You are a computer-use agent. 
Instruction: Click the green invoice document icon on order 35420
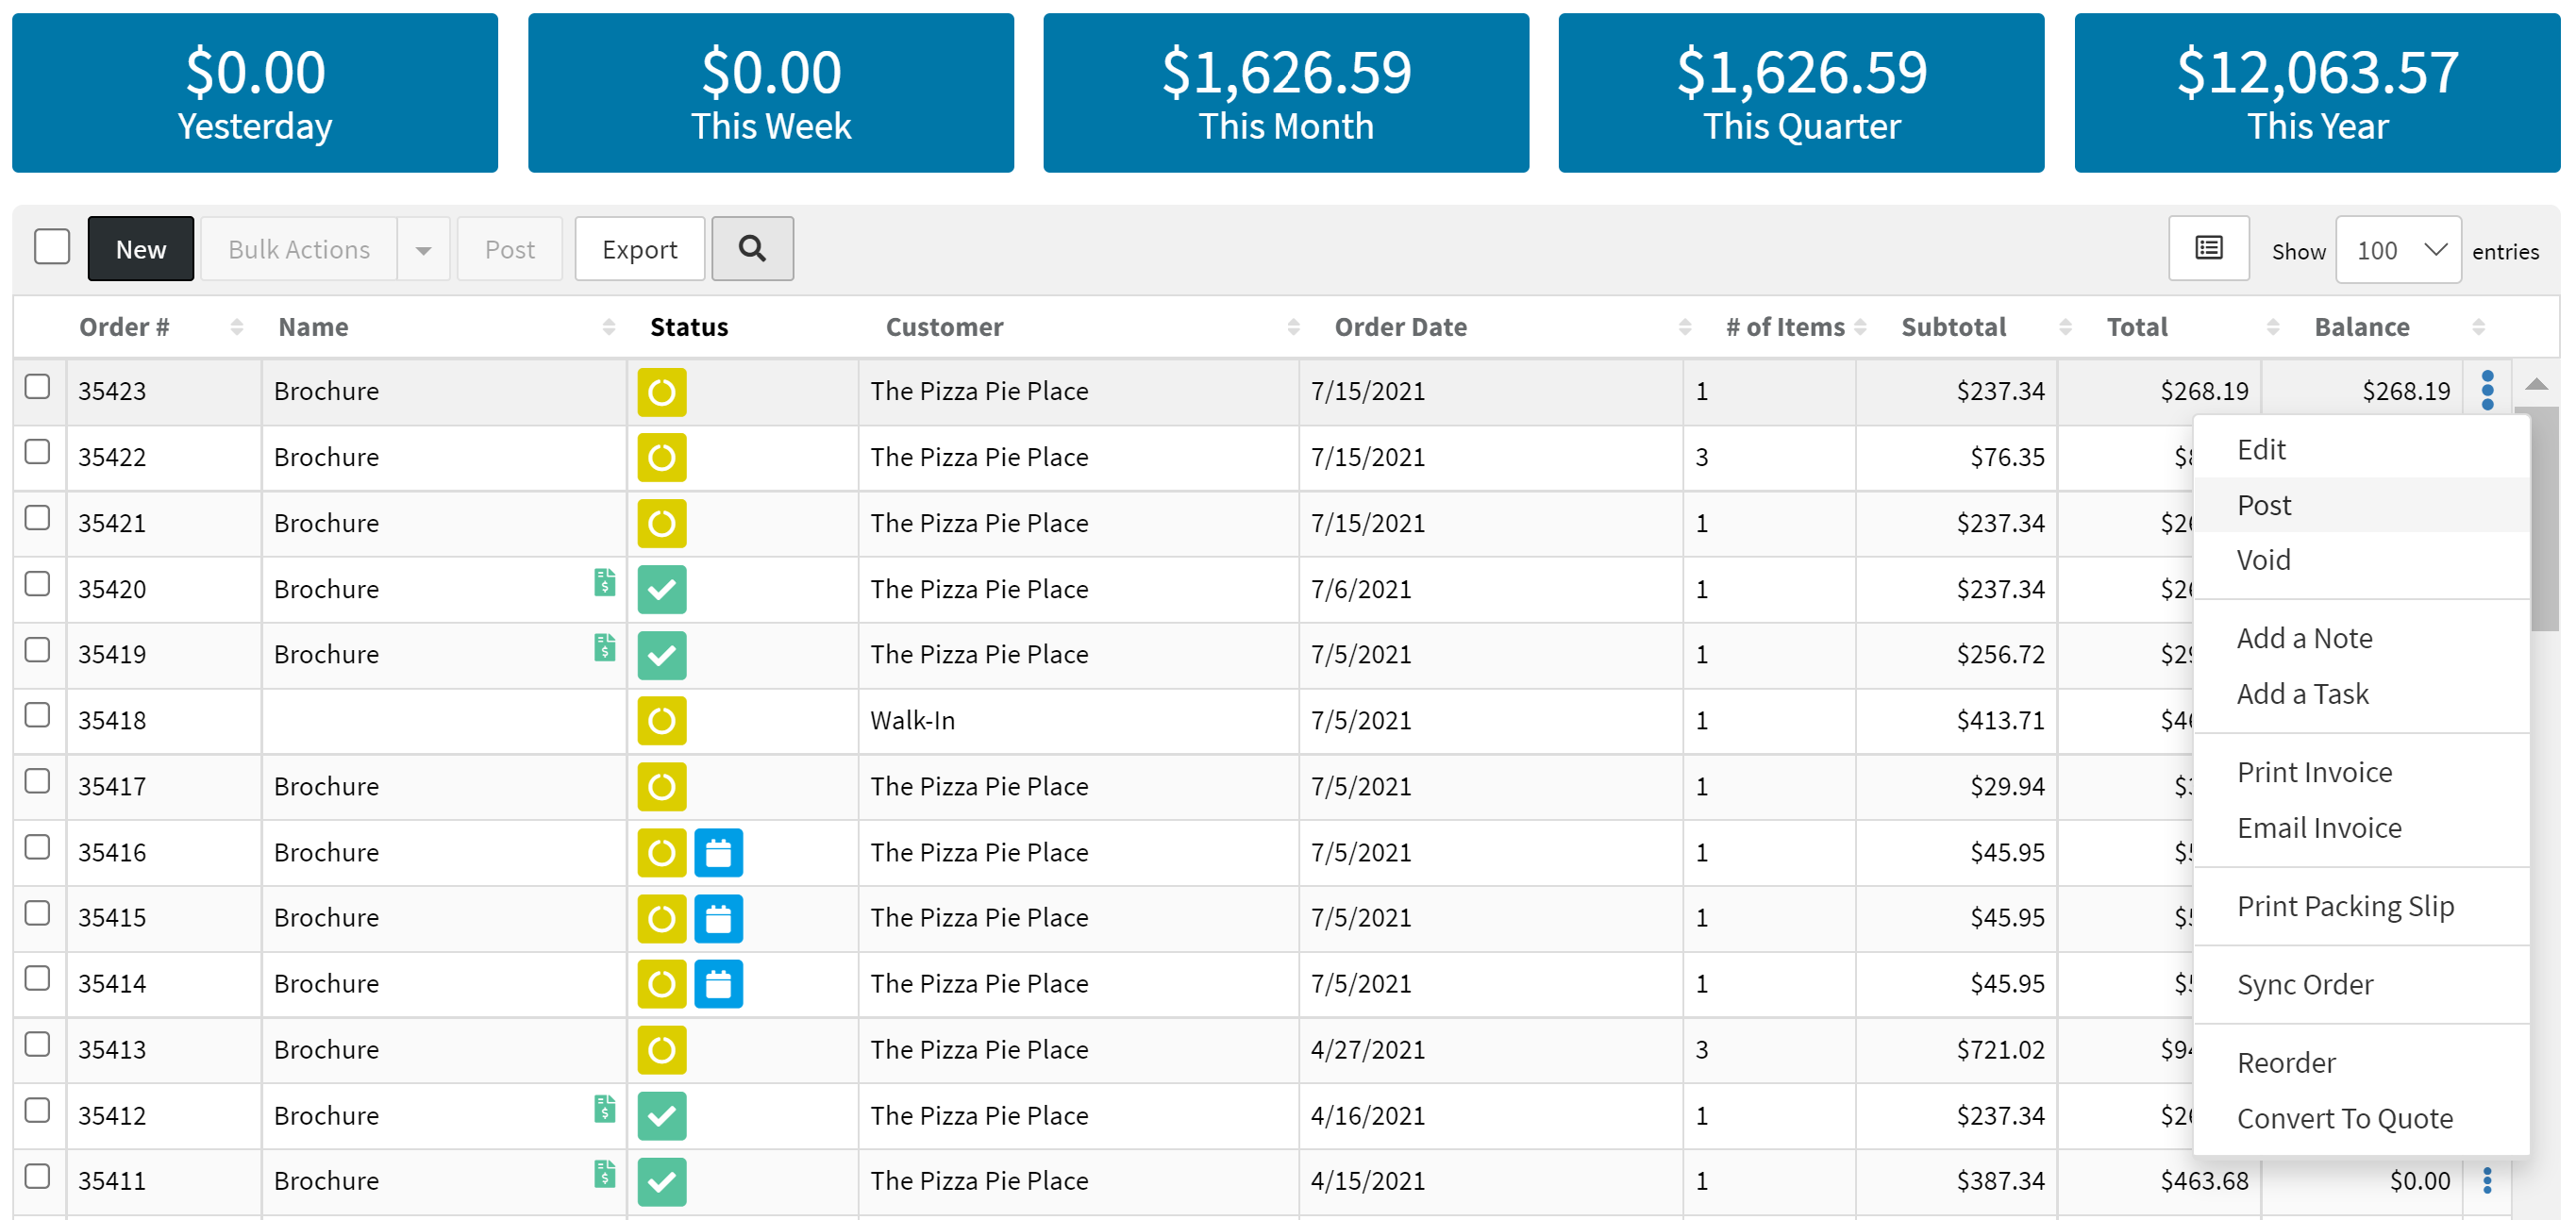pyautogui.click(x=604, y=583)
